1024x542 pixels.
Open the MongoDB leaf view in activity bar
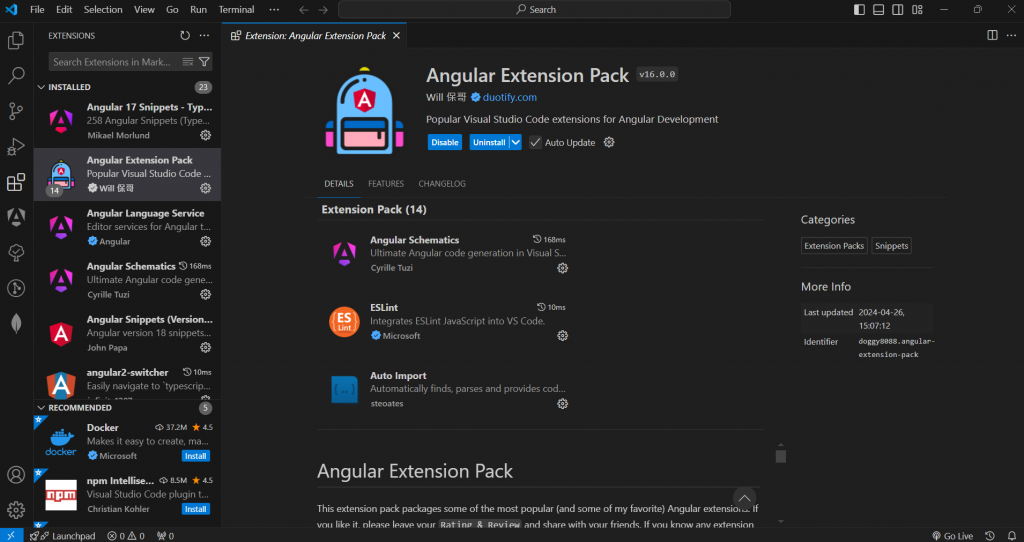click(x=16, y=323)
